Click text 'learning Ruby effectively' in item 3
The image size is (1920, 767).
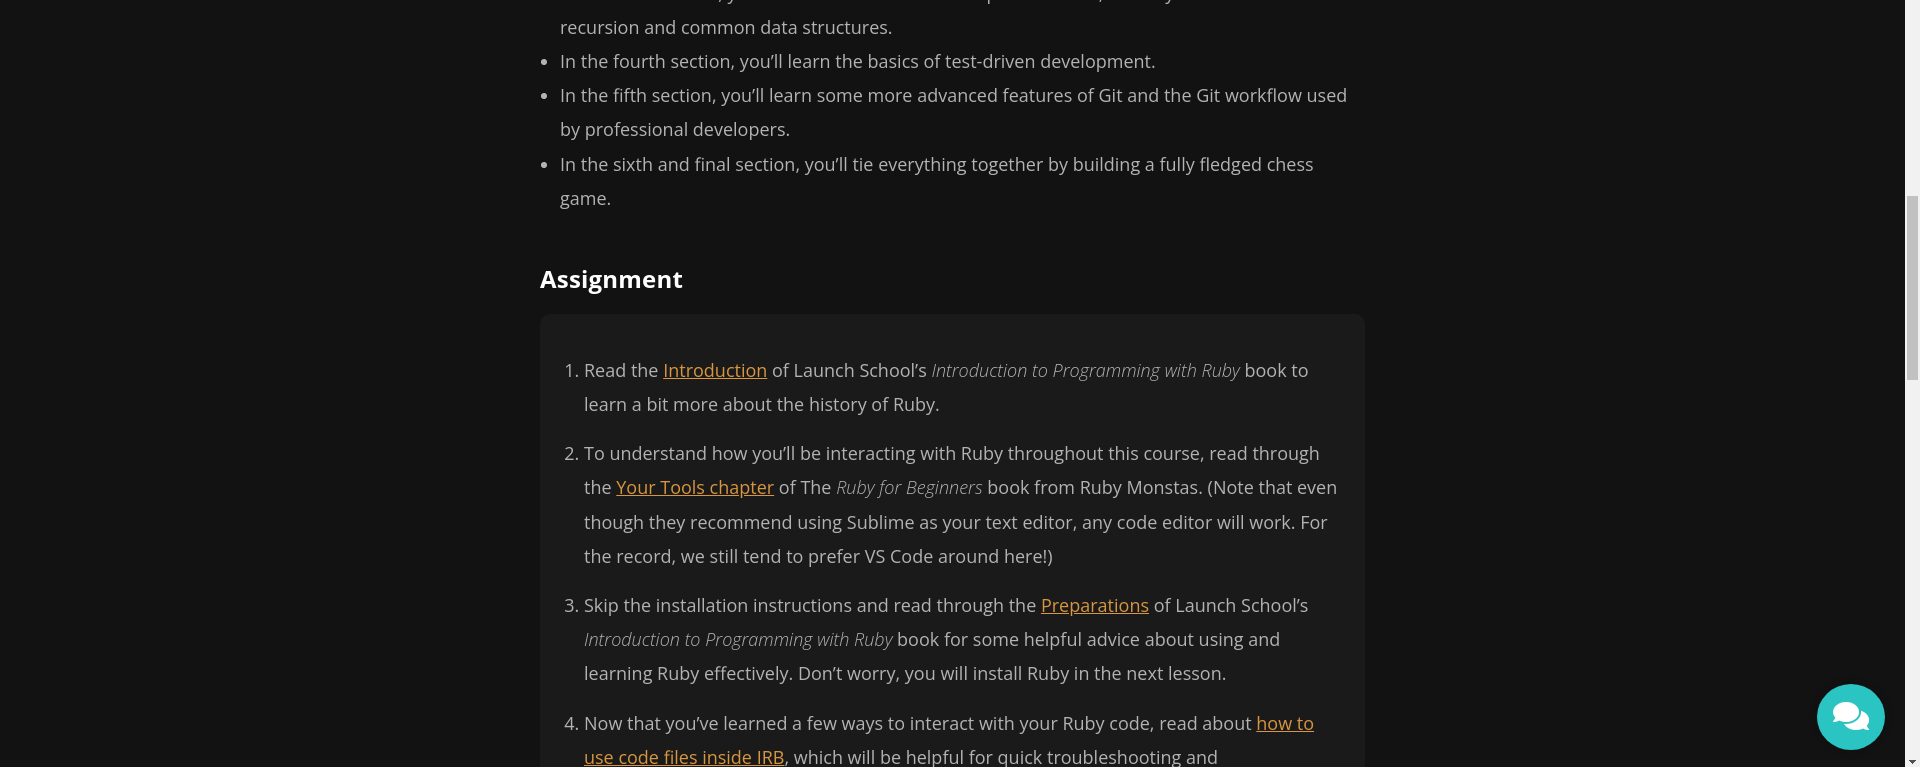click(688, 673)
